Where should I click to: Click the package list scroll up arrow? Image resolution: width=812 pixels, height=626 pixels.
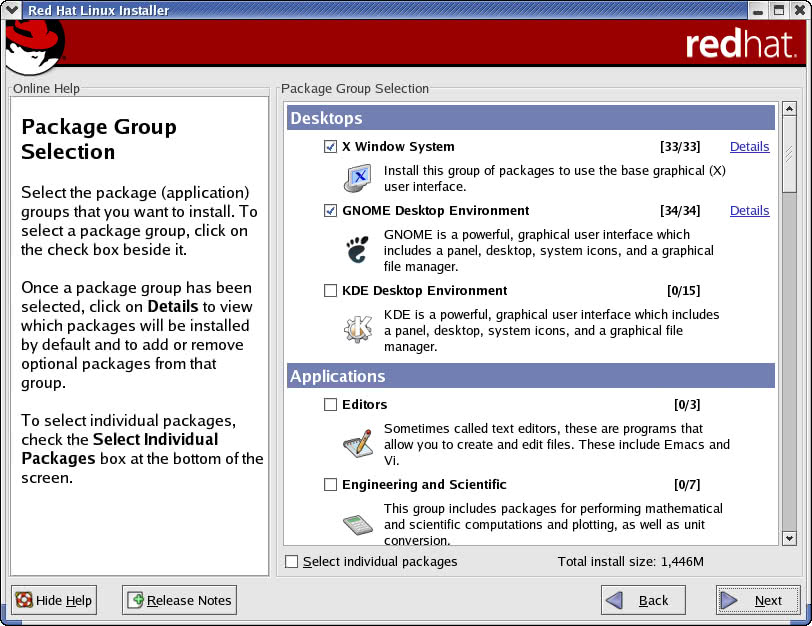point(789,109)
